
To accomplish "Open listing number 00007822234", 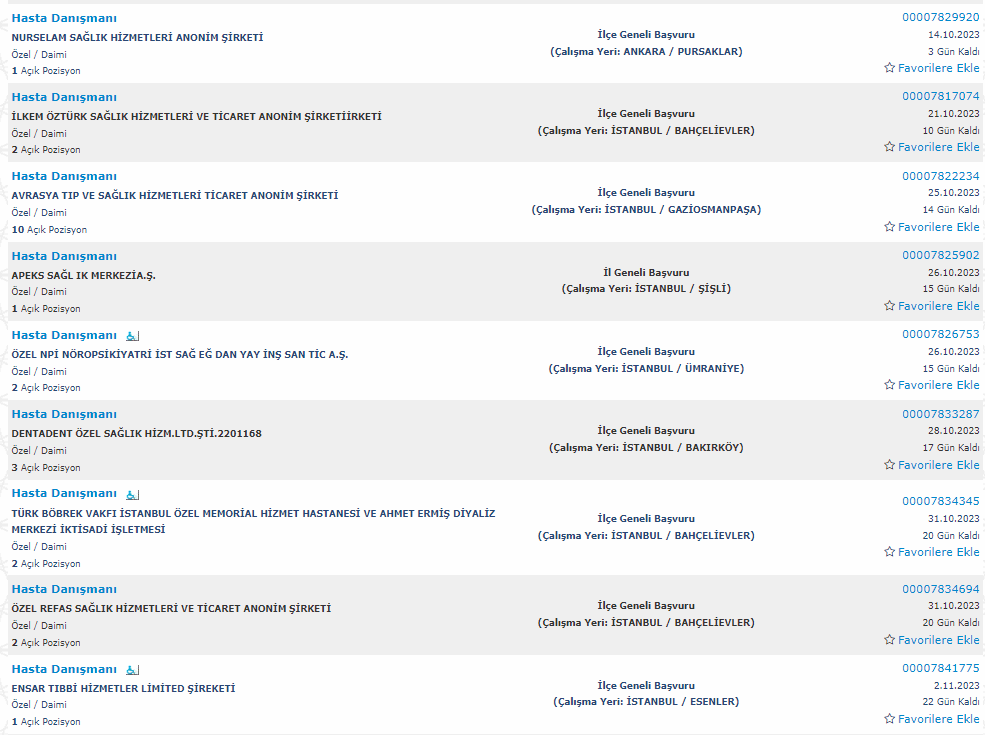I will tap(940, 176).
